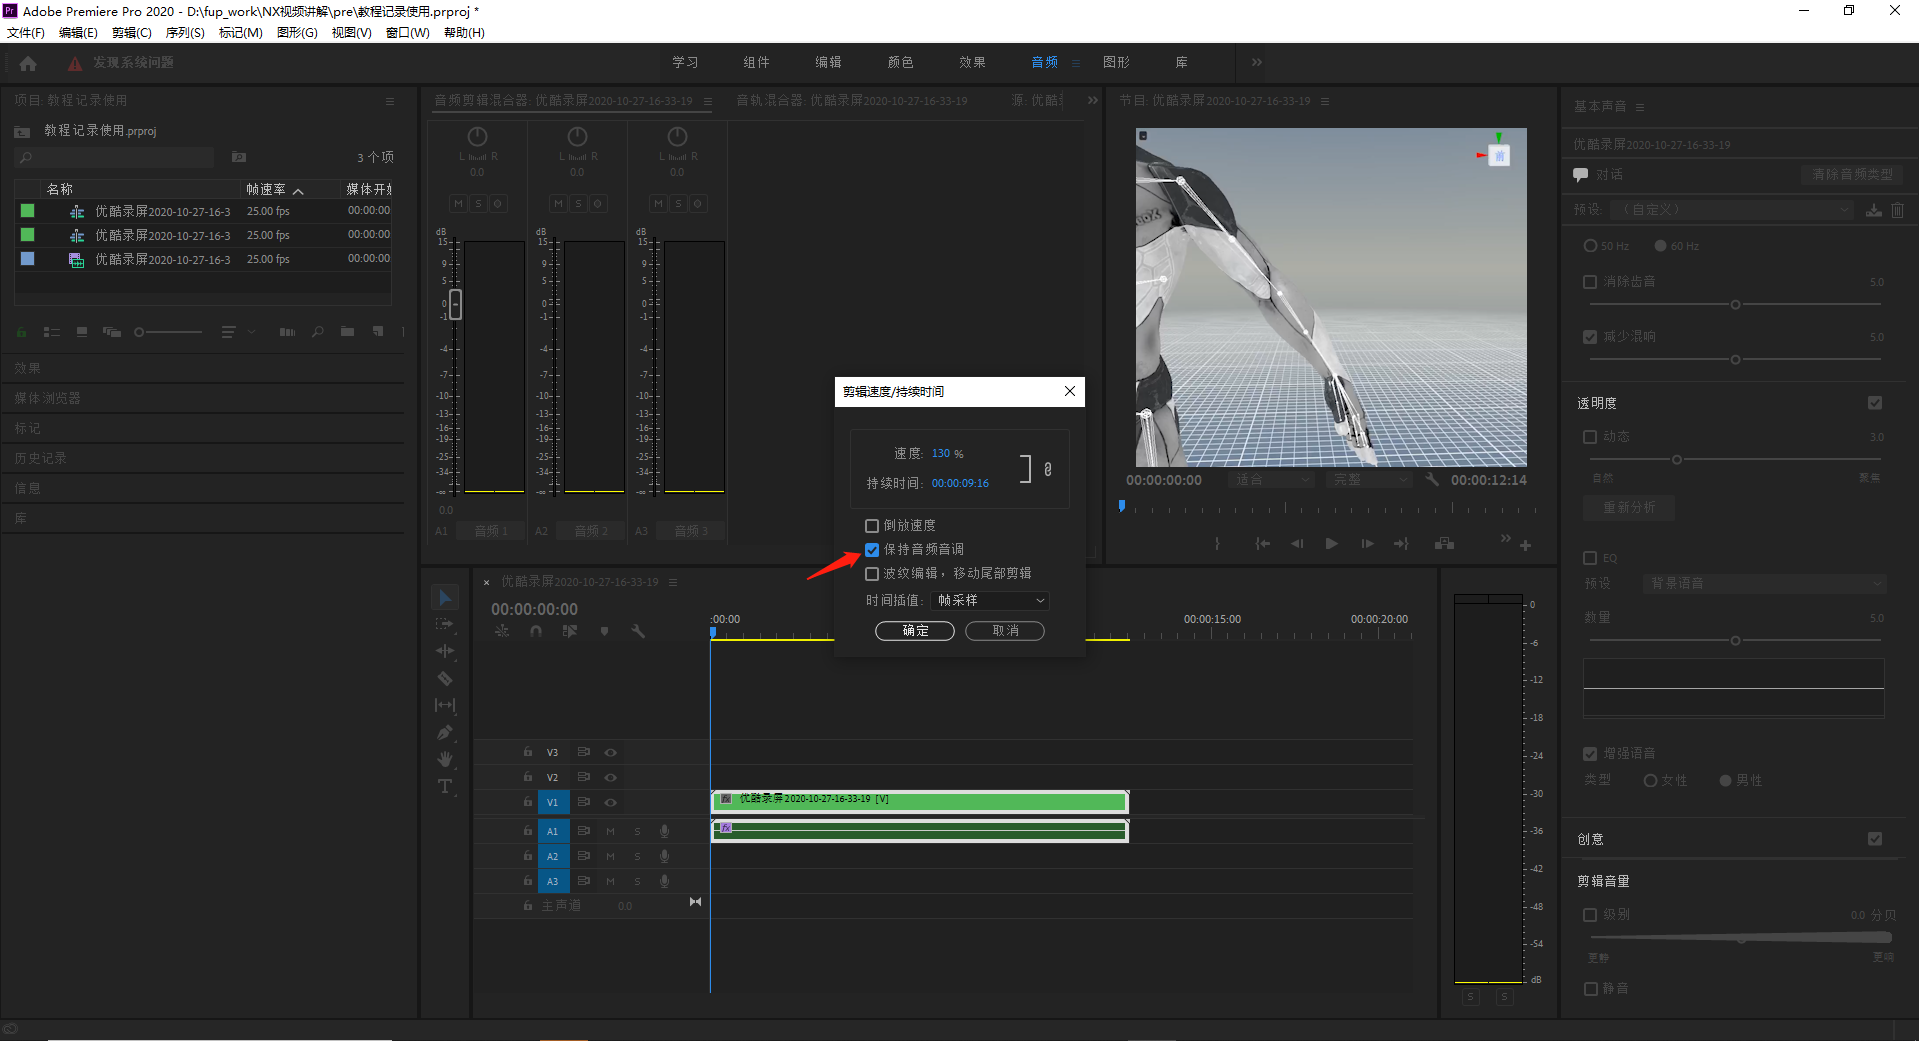Uncheck 保持音频音调 checkbox

click(x=872, y=549)
